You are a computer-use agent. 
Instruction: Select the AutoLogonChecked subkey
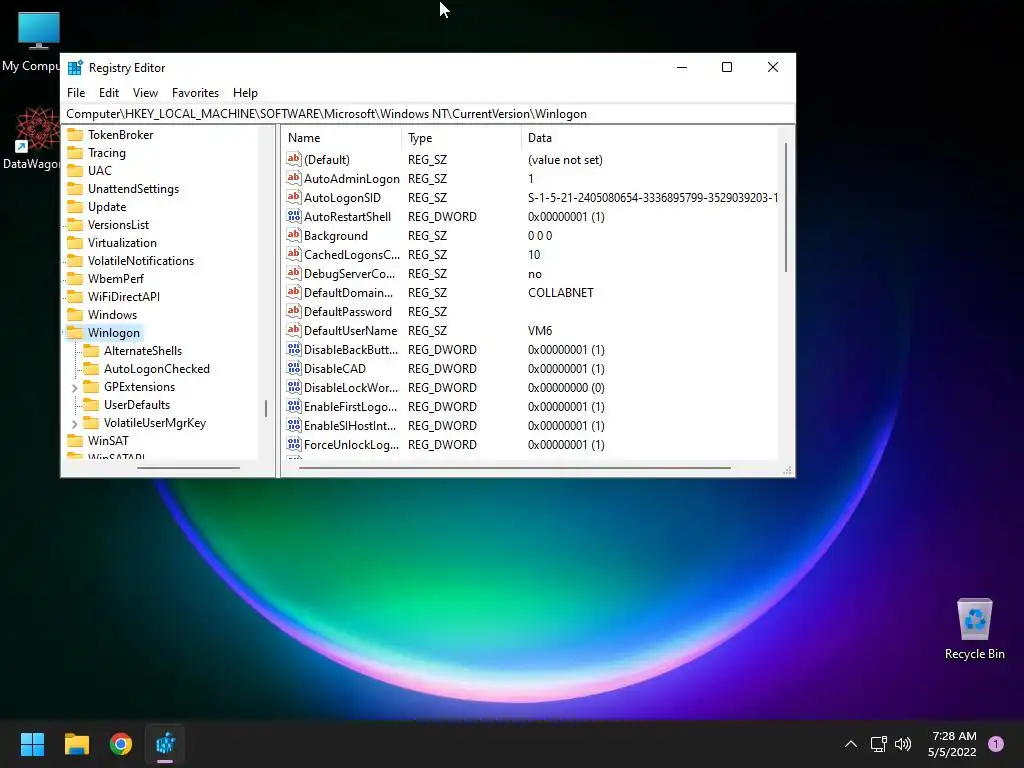[x=157, y=369]
